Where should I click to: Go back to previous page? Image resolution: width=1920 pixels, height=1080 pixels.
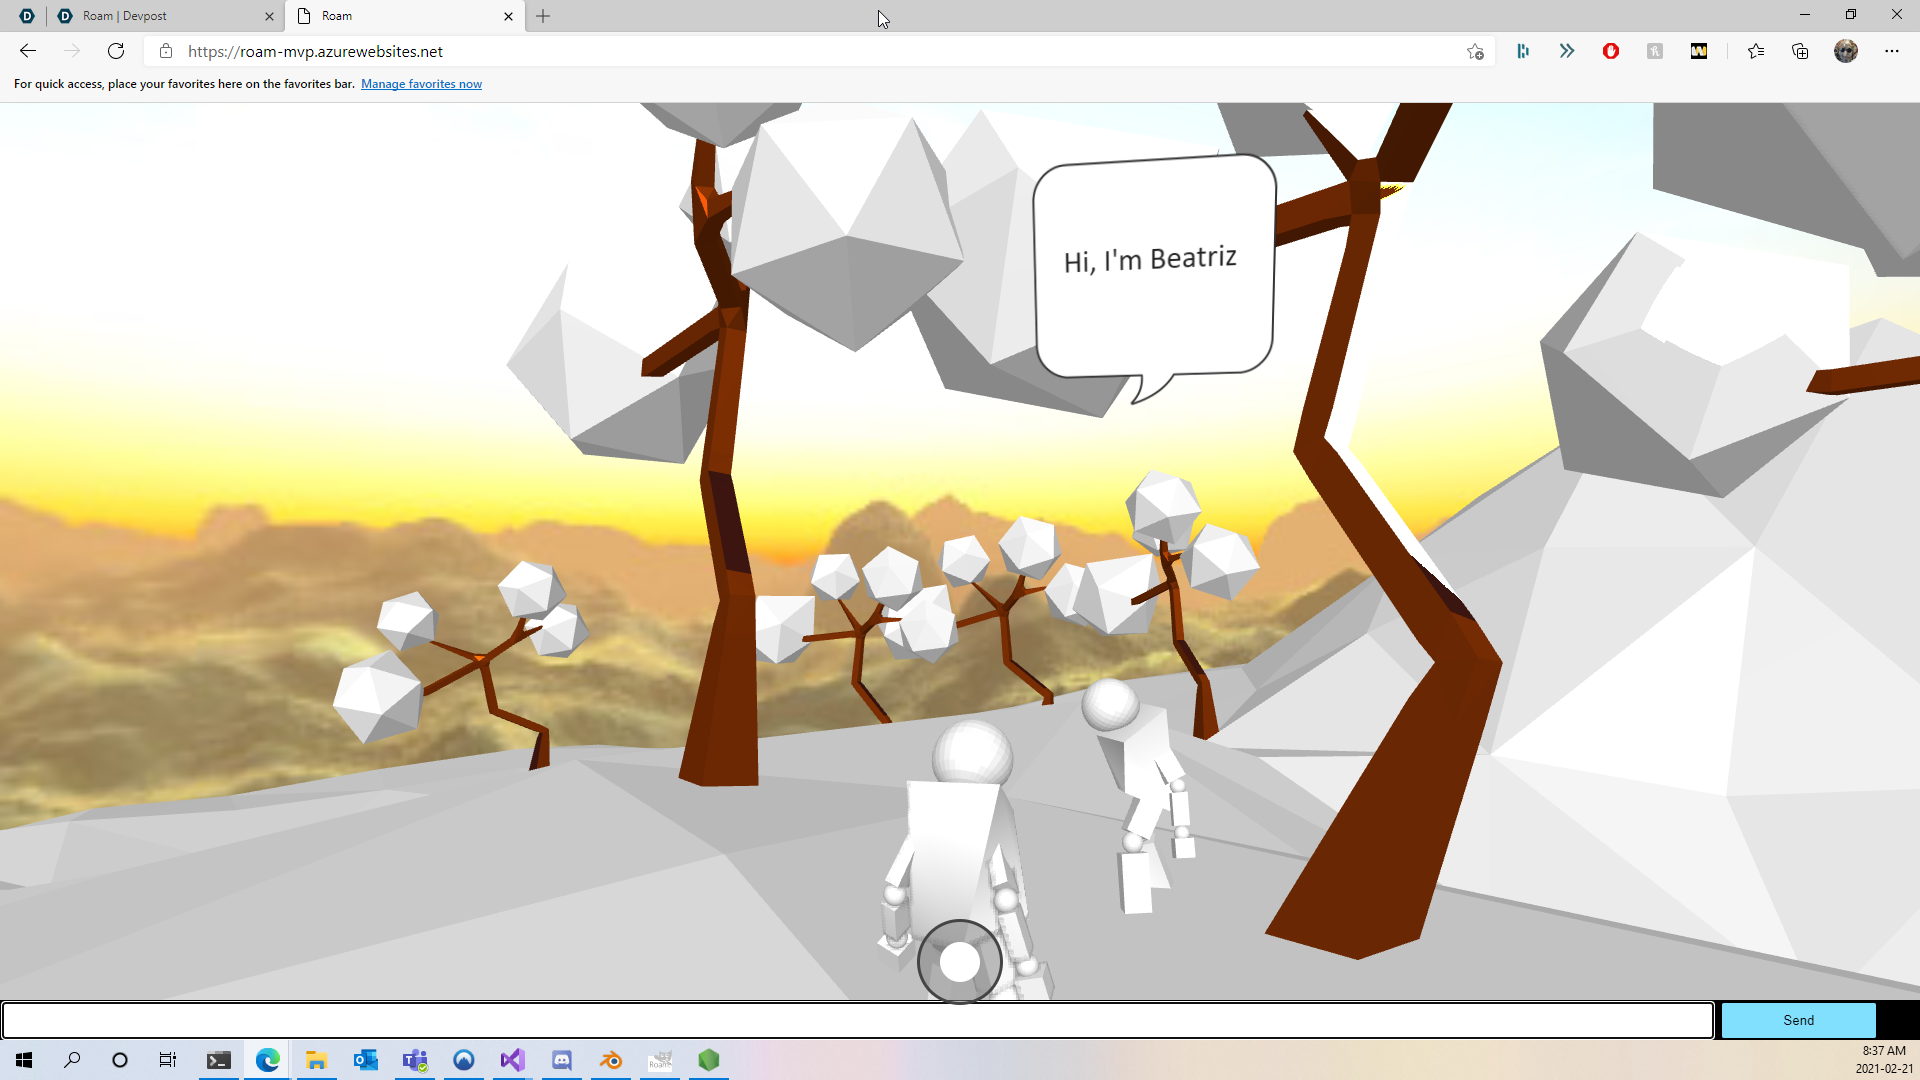coord(28,51)
